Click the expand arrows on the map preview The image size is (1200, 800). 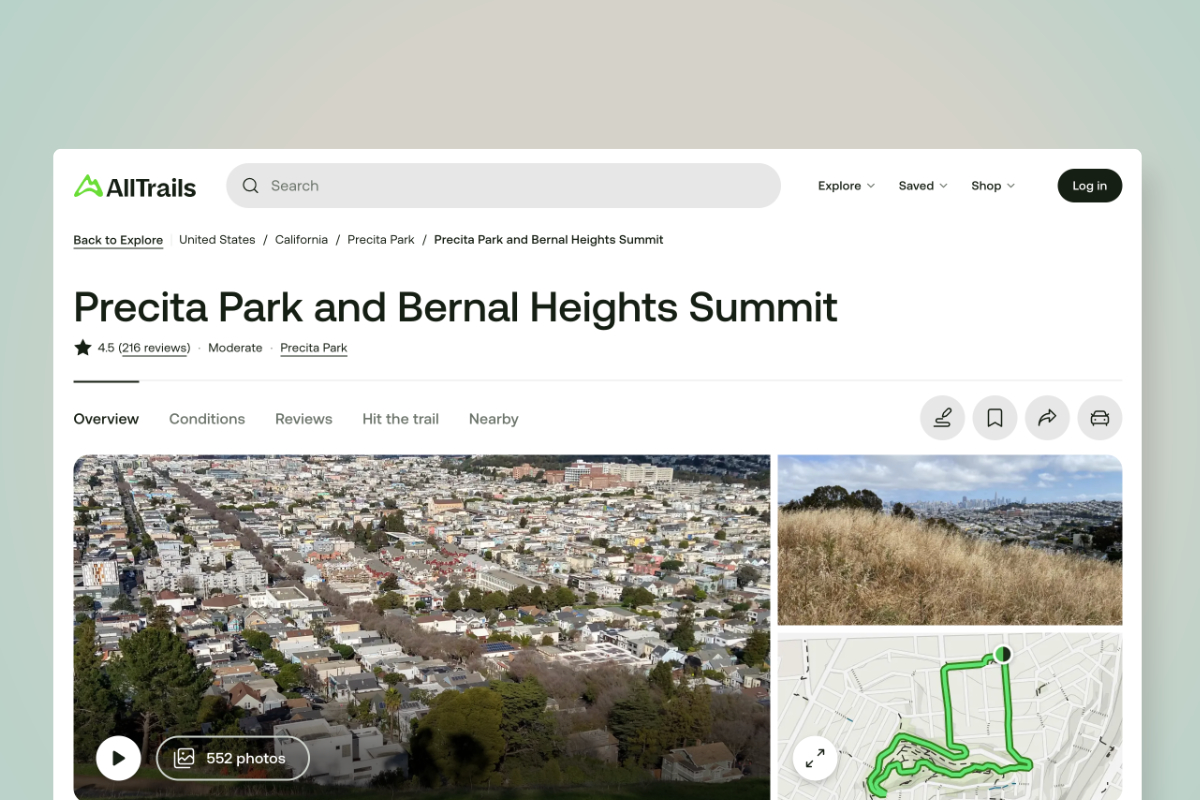click(815, 758)
